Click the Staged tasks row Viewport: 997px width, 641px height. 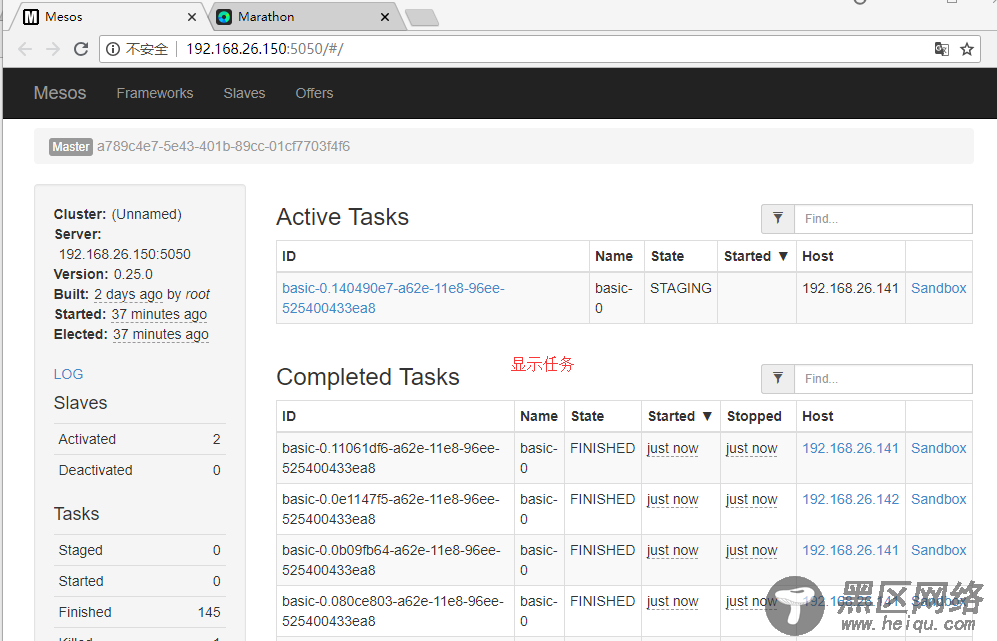pyautogui.click(x=139, y=550)
